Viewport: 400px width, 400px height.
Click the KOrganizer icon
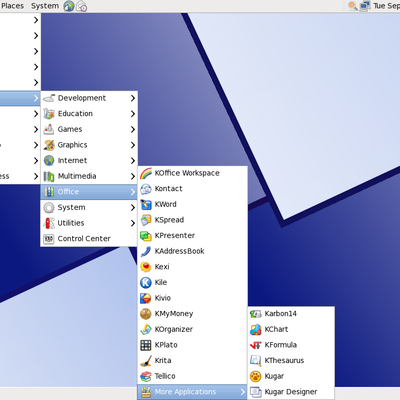pyautogui.click(x=146, y=329)
